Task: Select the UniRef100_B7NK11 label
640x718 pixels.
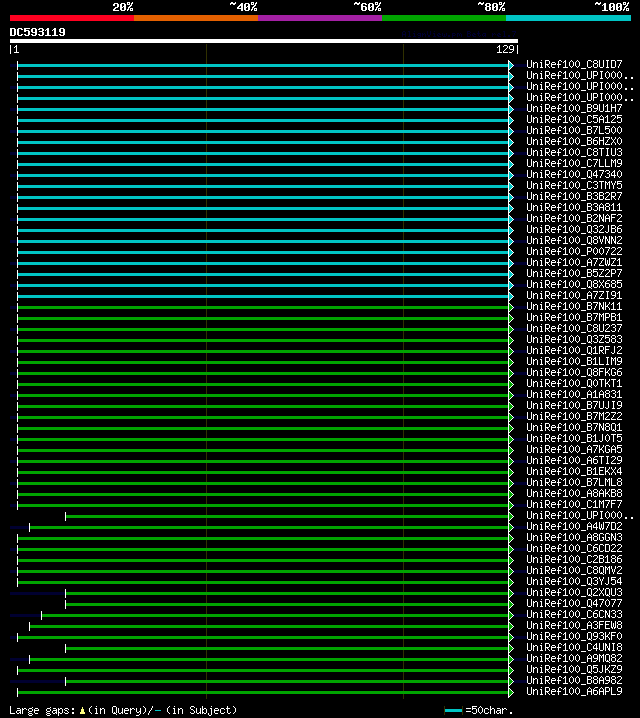Action: [574, 306]
